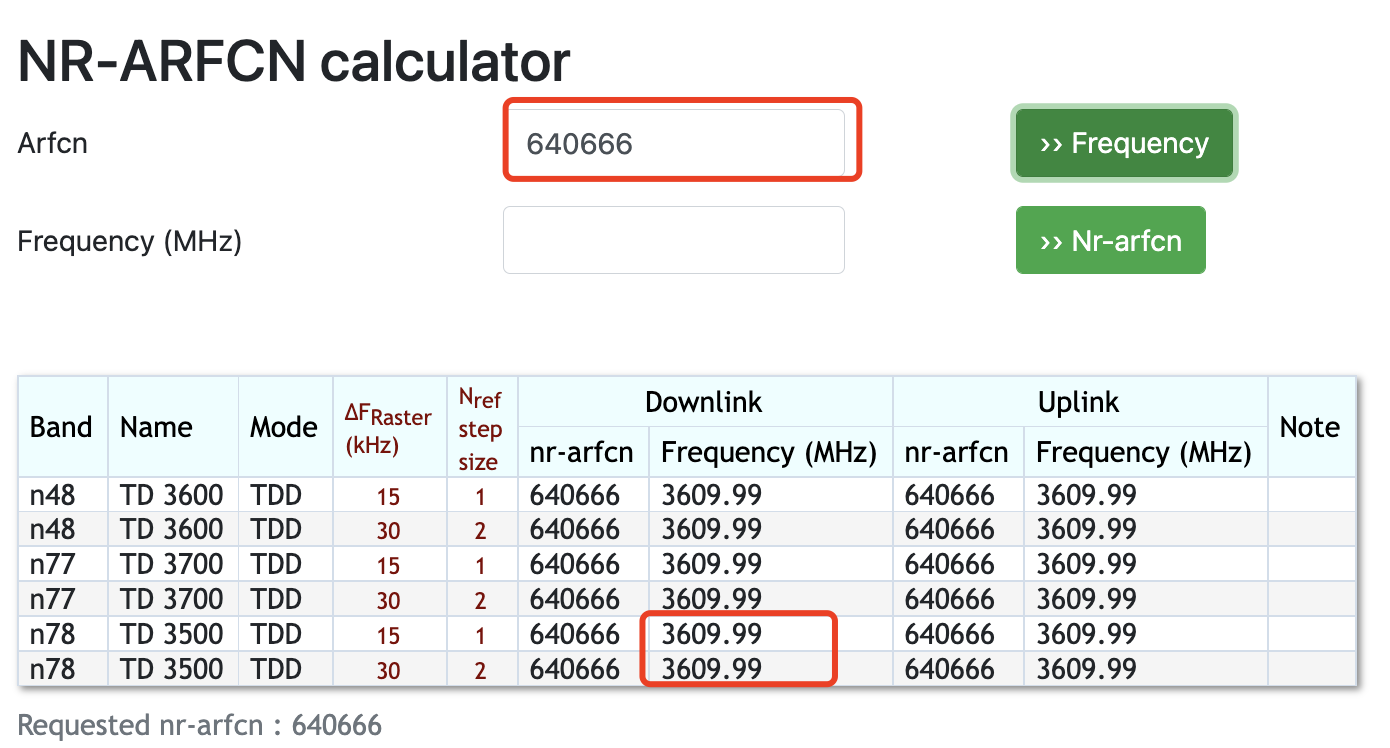The height and width of the screenshot is (748, 1390).
Task: Click the "NR-ARFCN calculator" page title
Action: click(x=294, y=62)
